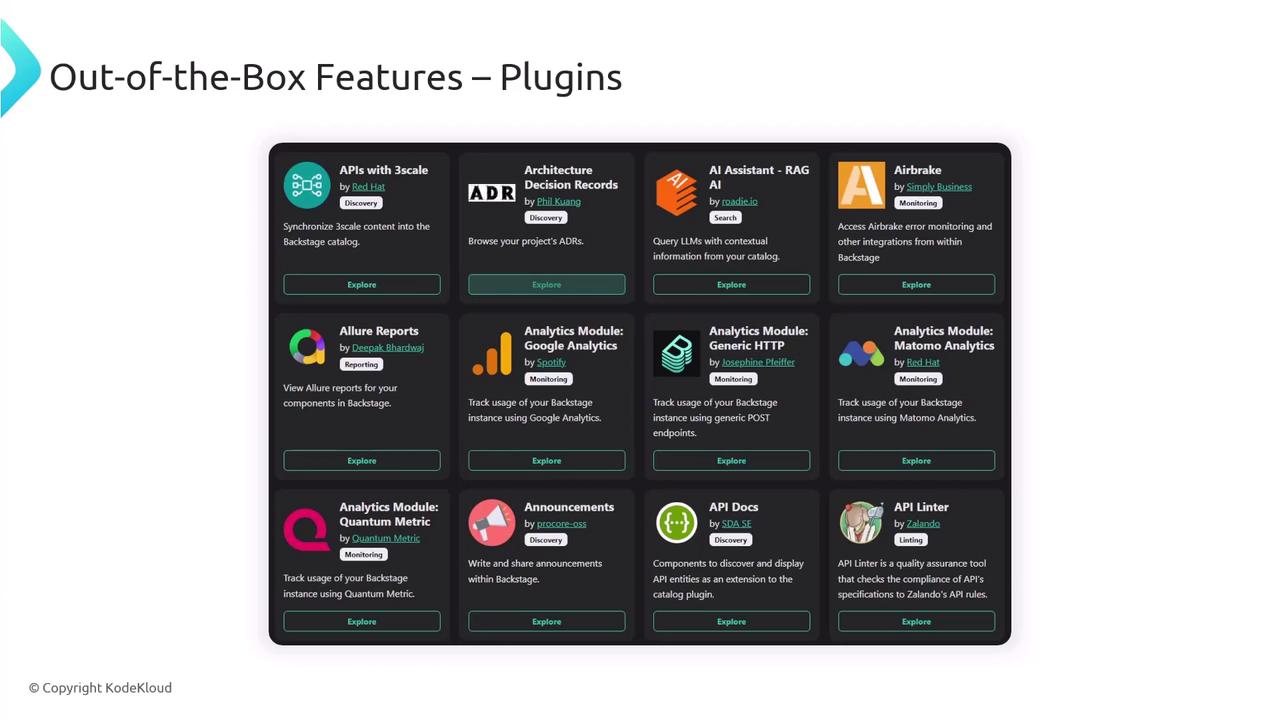This screenshot has width=1280, height=720.
Task: Select Discovery tag on ADR card
Action: tap(546, 218)
